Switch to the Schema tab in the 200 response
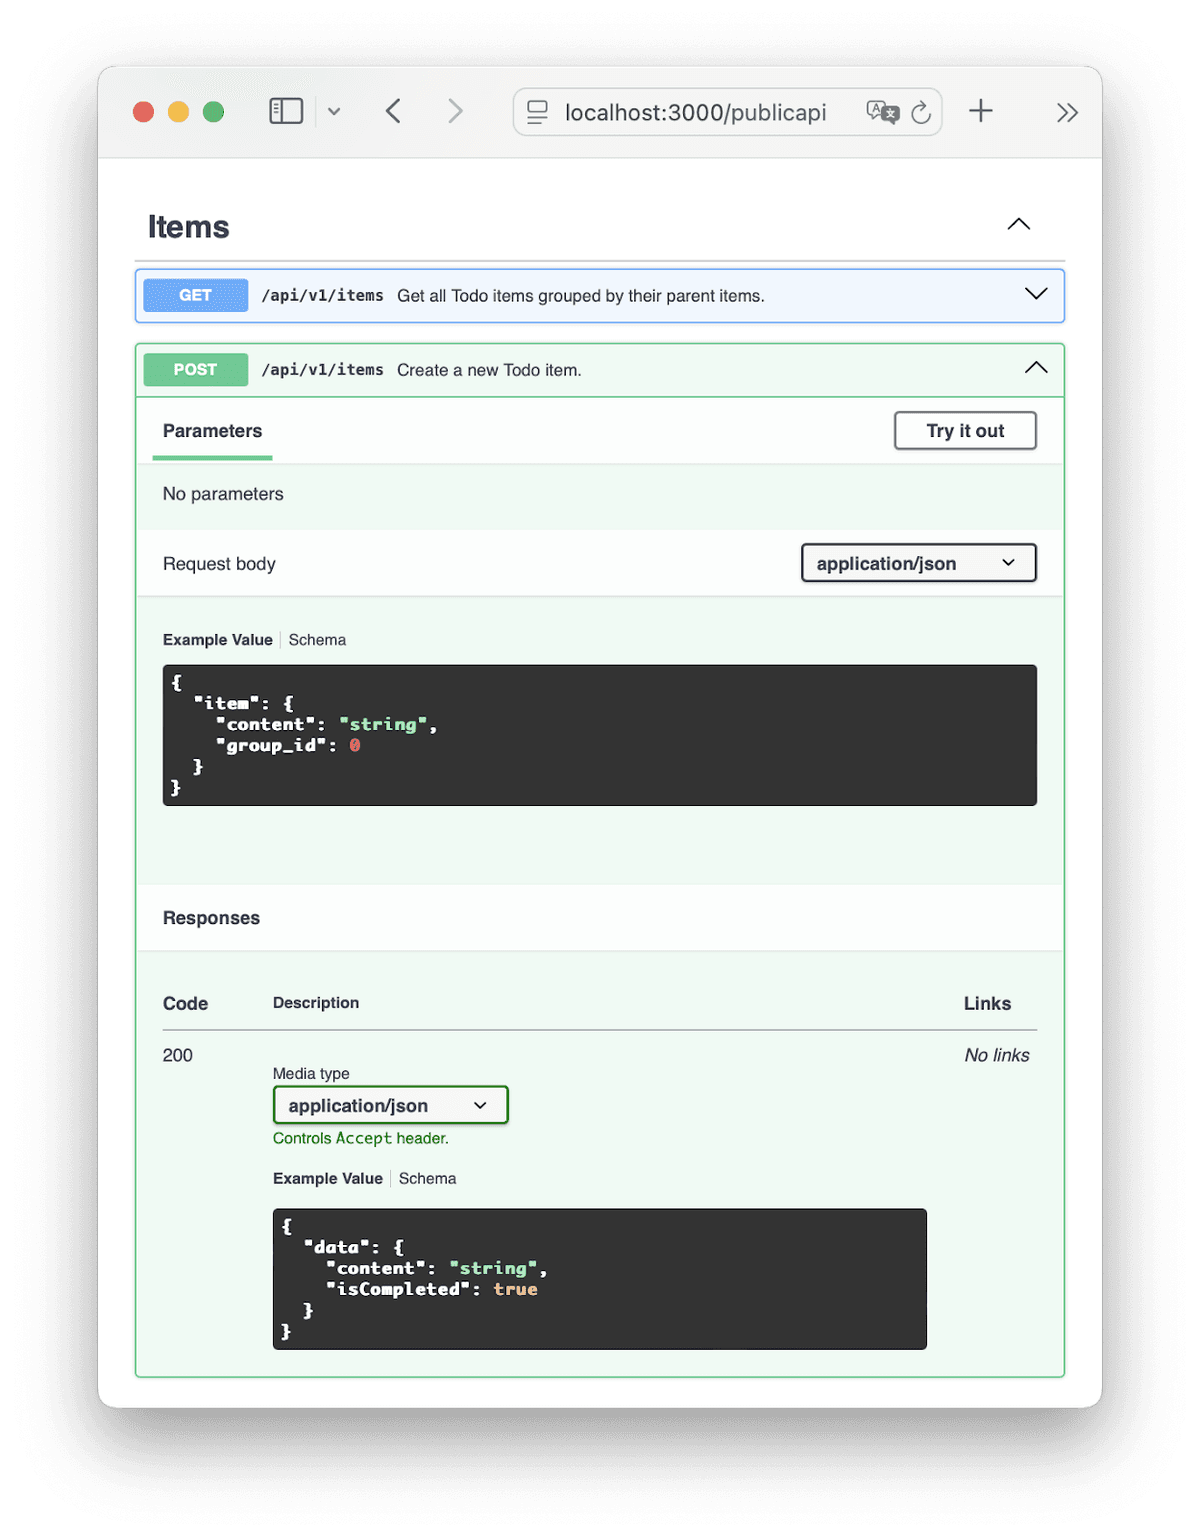Screen dimensions: 1200x1537 [x=427, y=1178]
